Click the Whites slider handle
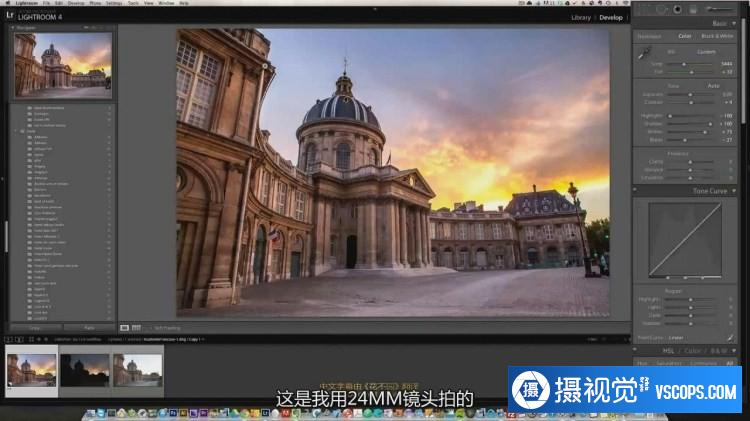Screen dimensions: 750x421 point(705,132)
